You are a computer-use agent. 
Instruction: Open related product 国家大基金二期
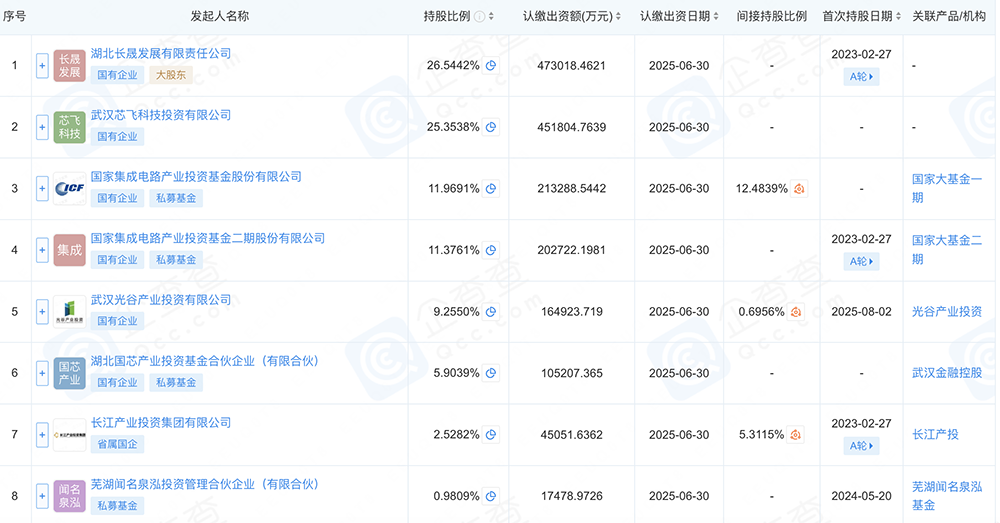point(947,250)
